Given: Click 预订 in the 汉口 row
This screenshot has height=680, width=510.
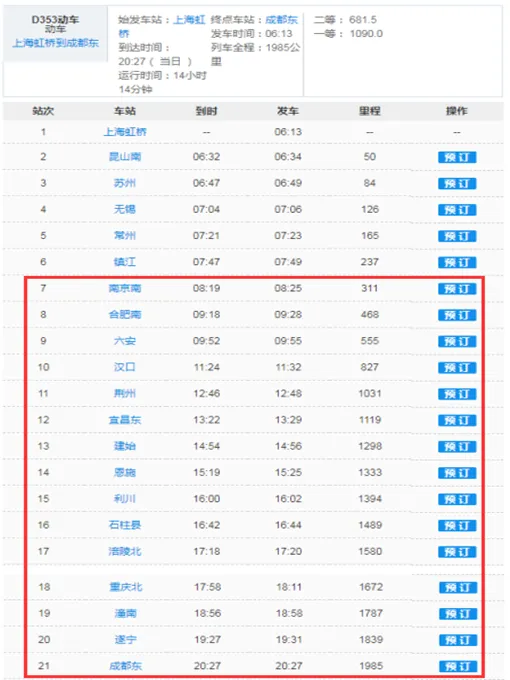Looking at the screenshot, I should [457, 367].
